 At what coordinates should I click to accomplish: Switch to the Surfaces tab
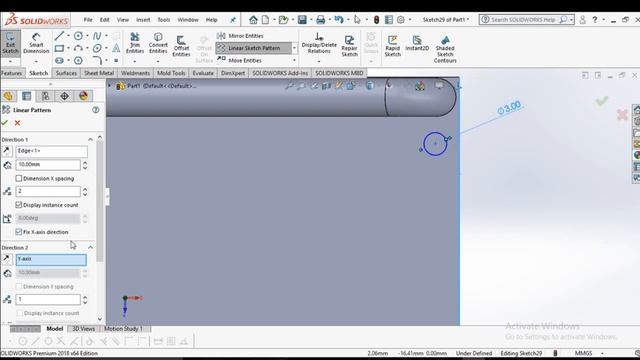[66, 73]
